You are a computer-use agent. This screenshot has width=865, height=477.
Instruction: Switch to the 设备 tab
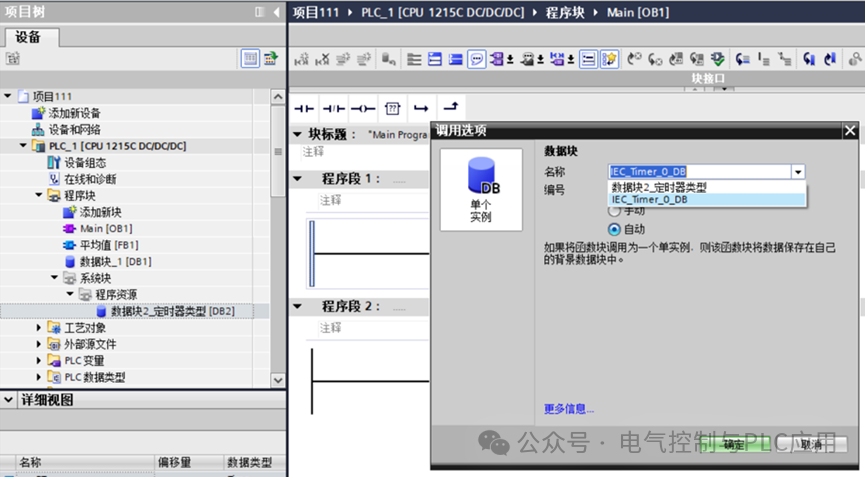(x=28, y=37)
